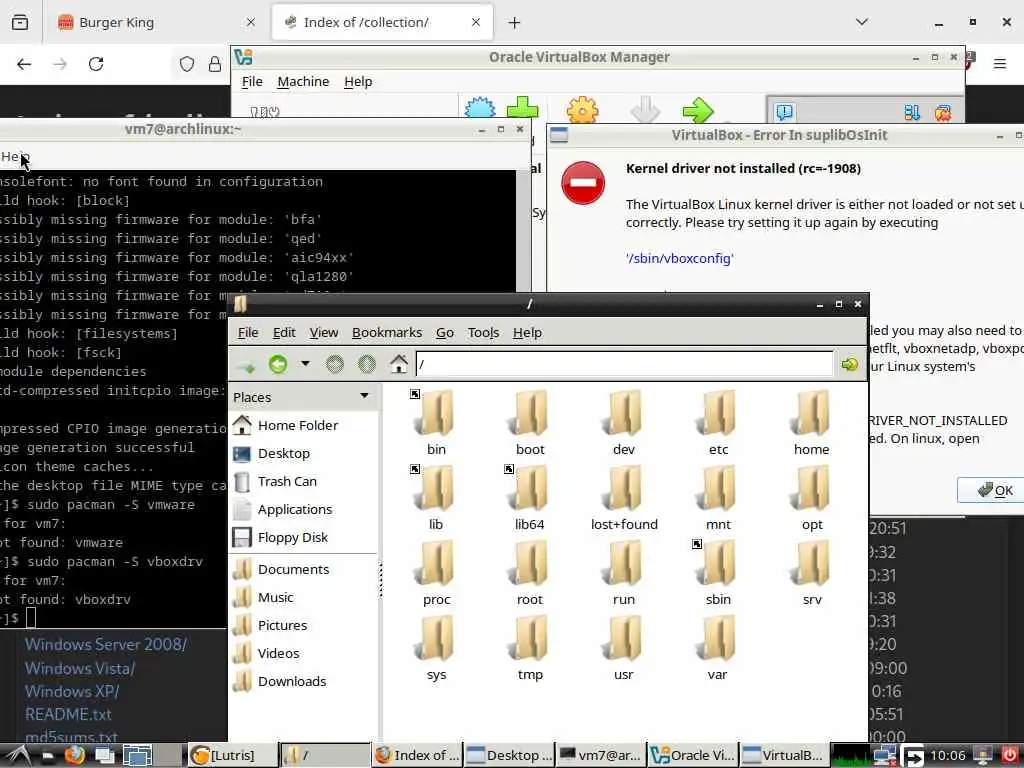Viewport: 1024px width, 768px height.
Task: Select Trash Can in Places sidebar
Action: point(287,481)
